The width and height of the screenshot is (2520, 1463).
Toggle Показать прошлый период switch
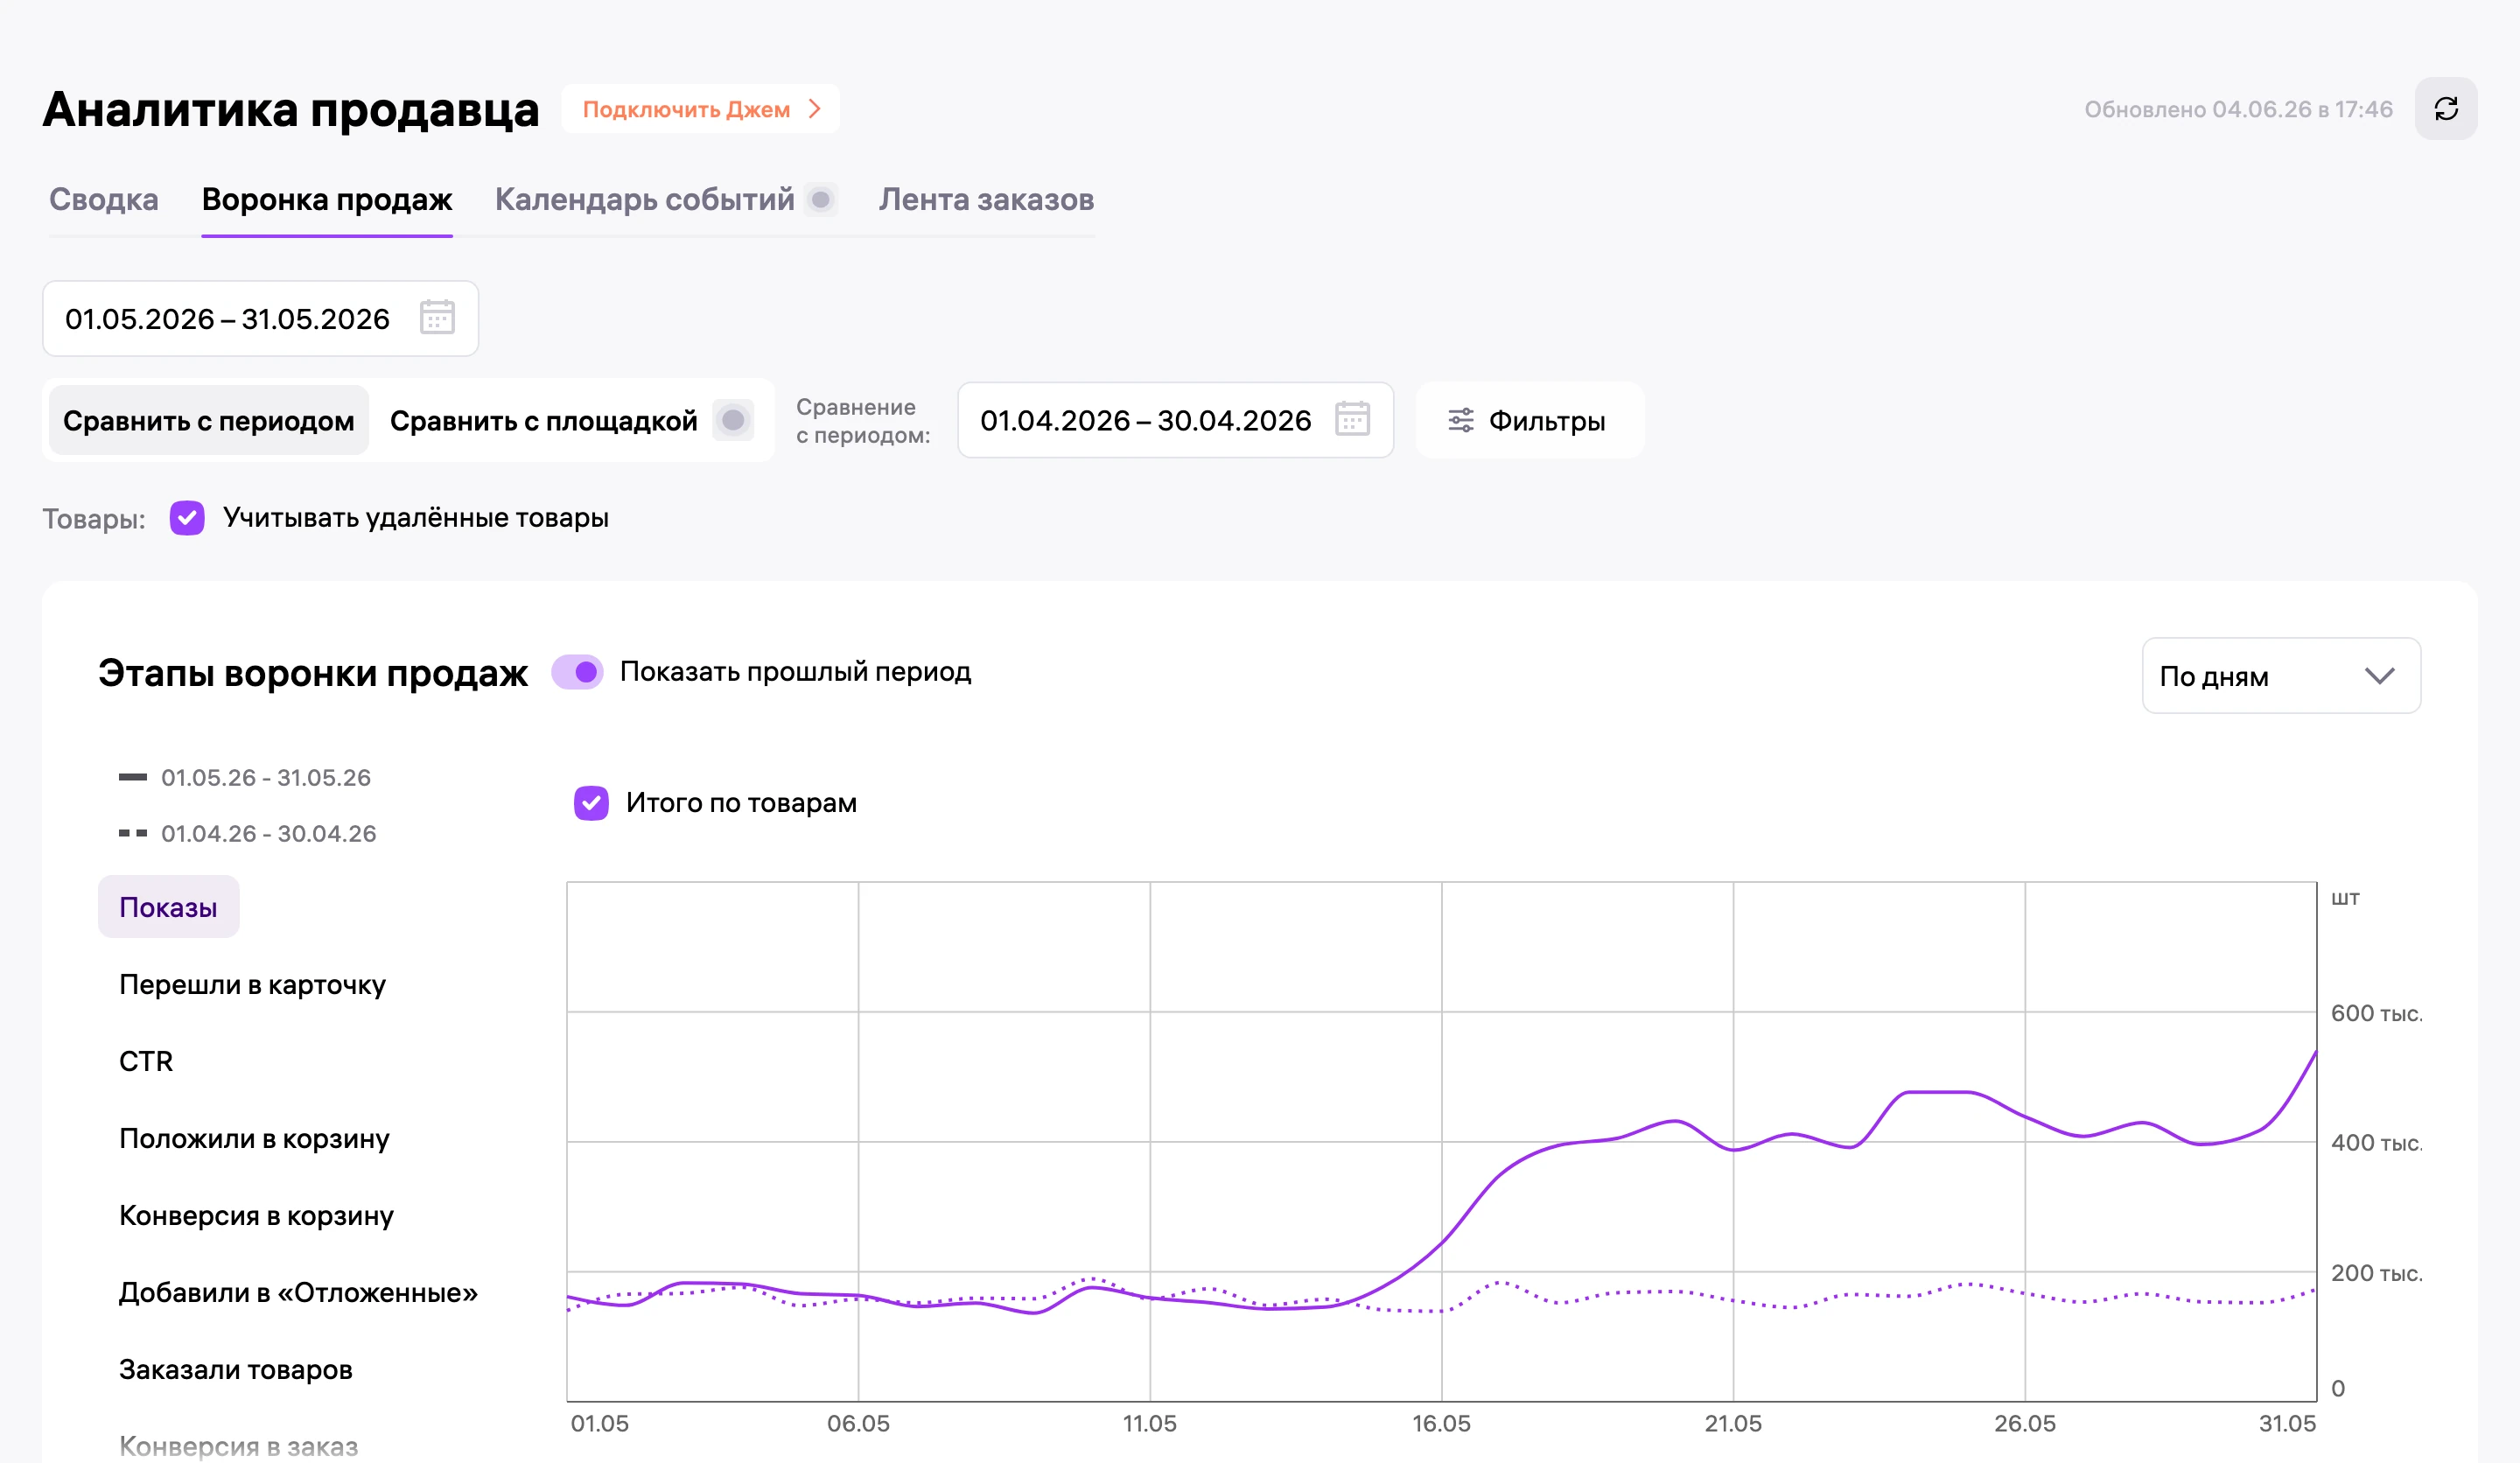point(577,672)
